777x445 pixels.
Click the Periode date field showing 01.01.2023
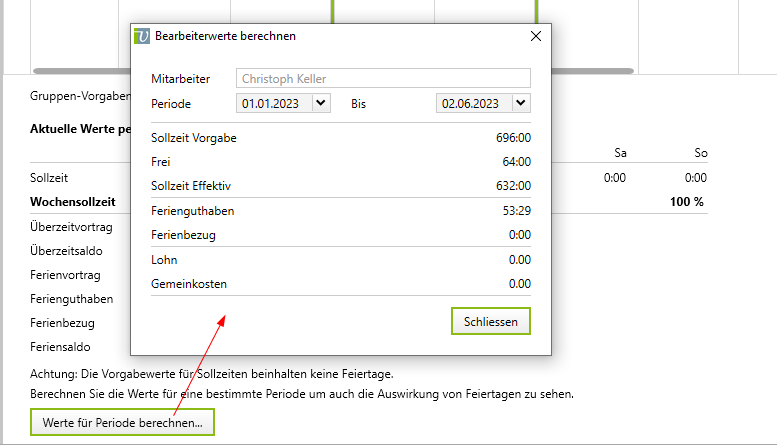coord(273,103)
